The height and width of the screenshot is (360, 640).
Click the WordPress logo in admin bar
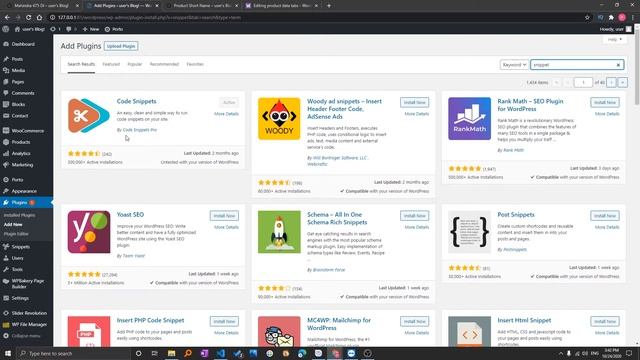coord(5,29)
